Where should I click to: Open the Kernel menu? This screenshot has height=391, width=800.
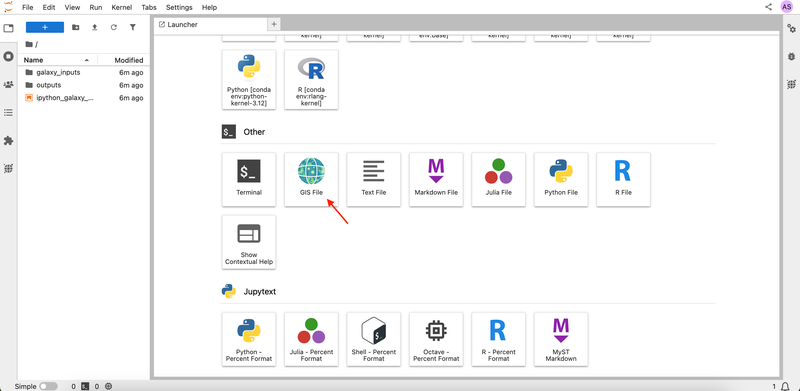tap(122, 8)
